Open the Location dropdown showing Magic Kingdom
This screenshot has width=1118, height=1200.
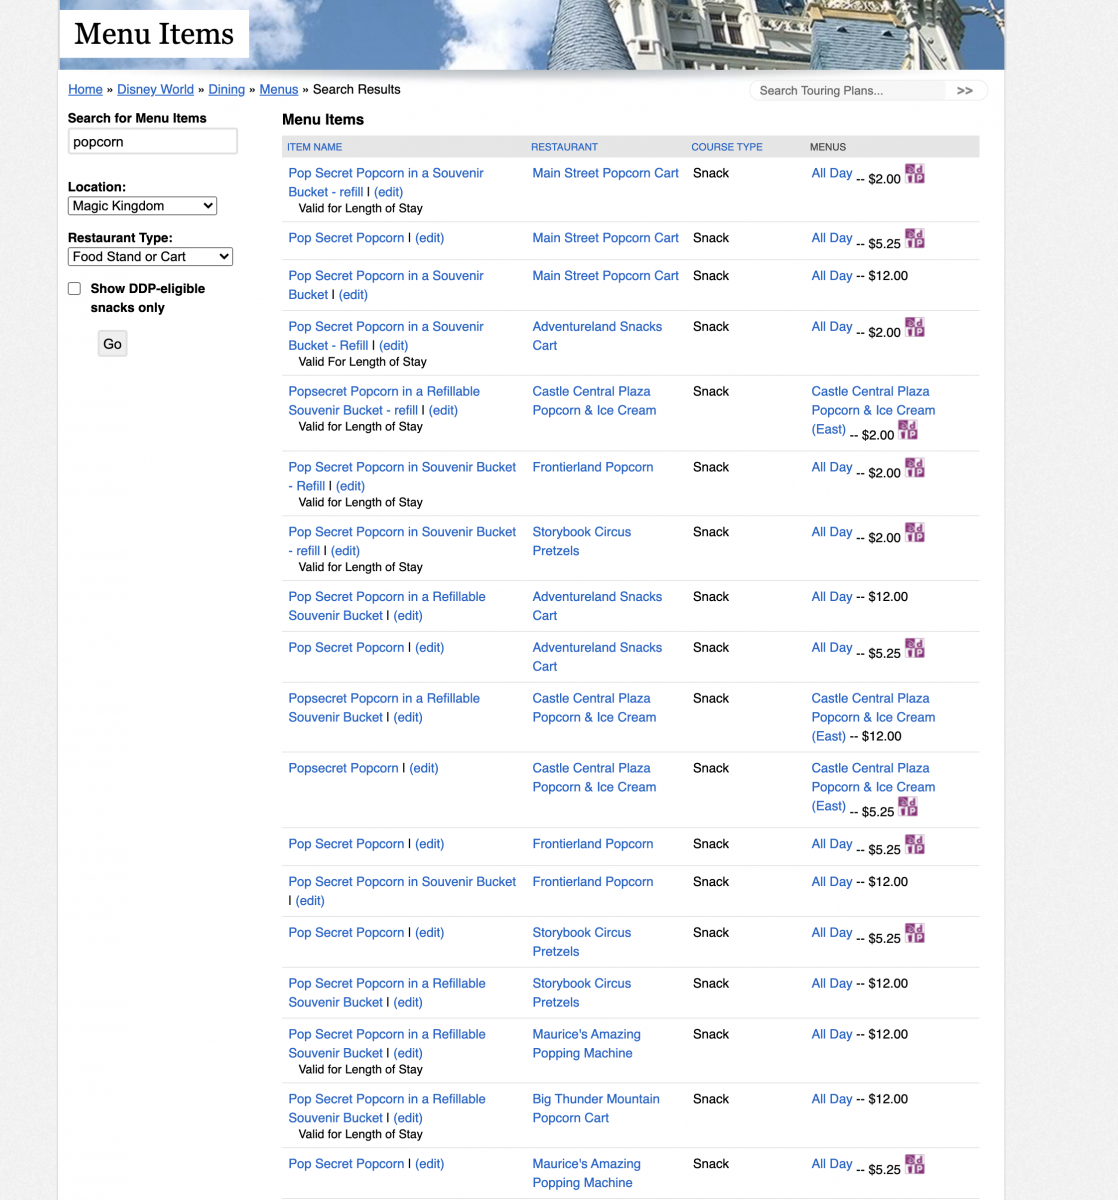142,206
